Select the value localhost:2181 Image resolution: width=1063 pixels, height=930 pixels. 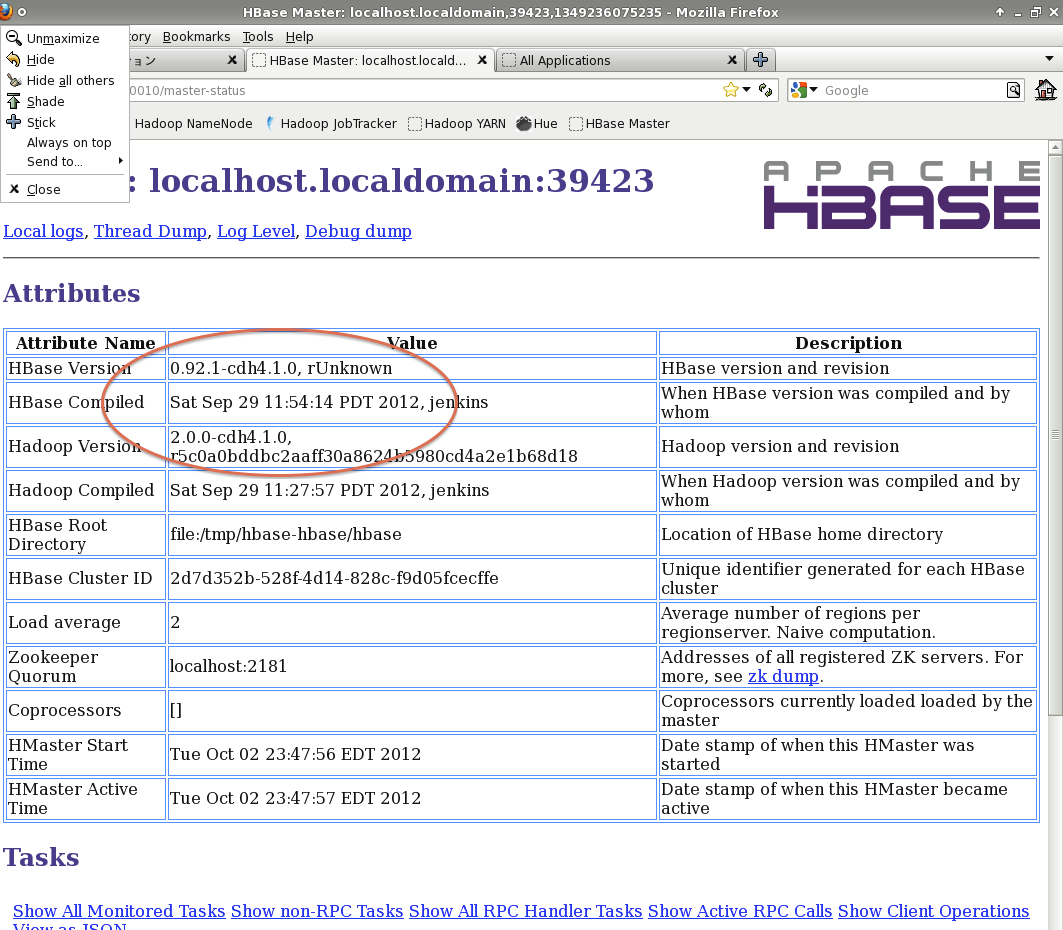(228, 666)
